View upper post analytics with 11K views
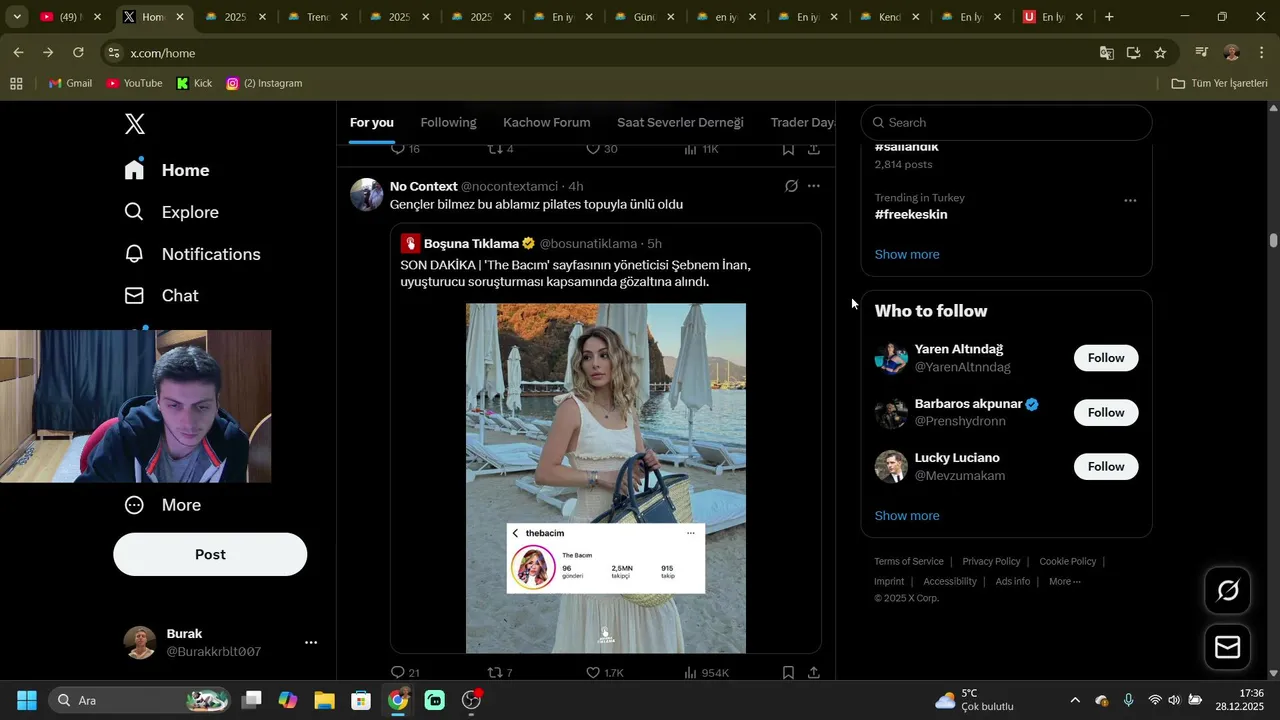 [x=701, y=149]
